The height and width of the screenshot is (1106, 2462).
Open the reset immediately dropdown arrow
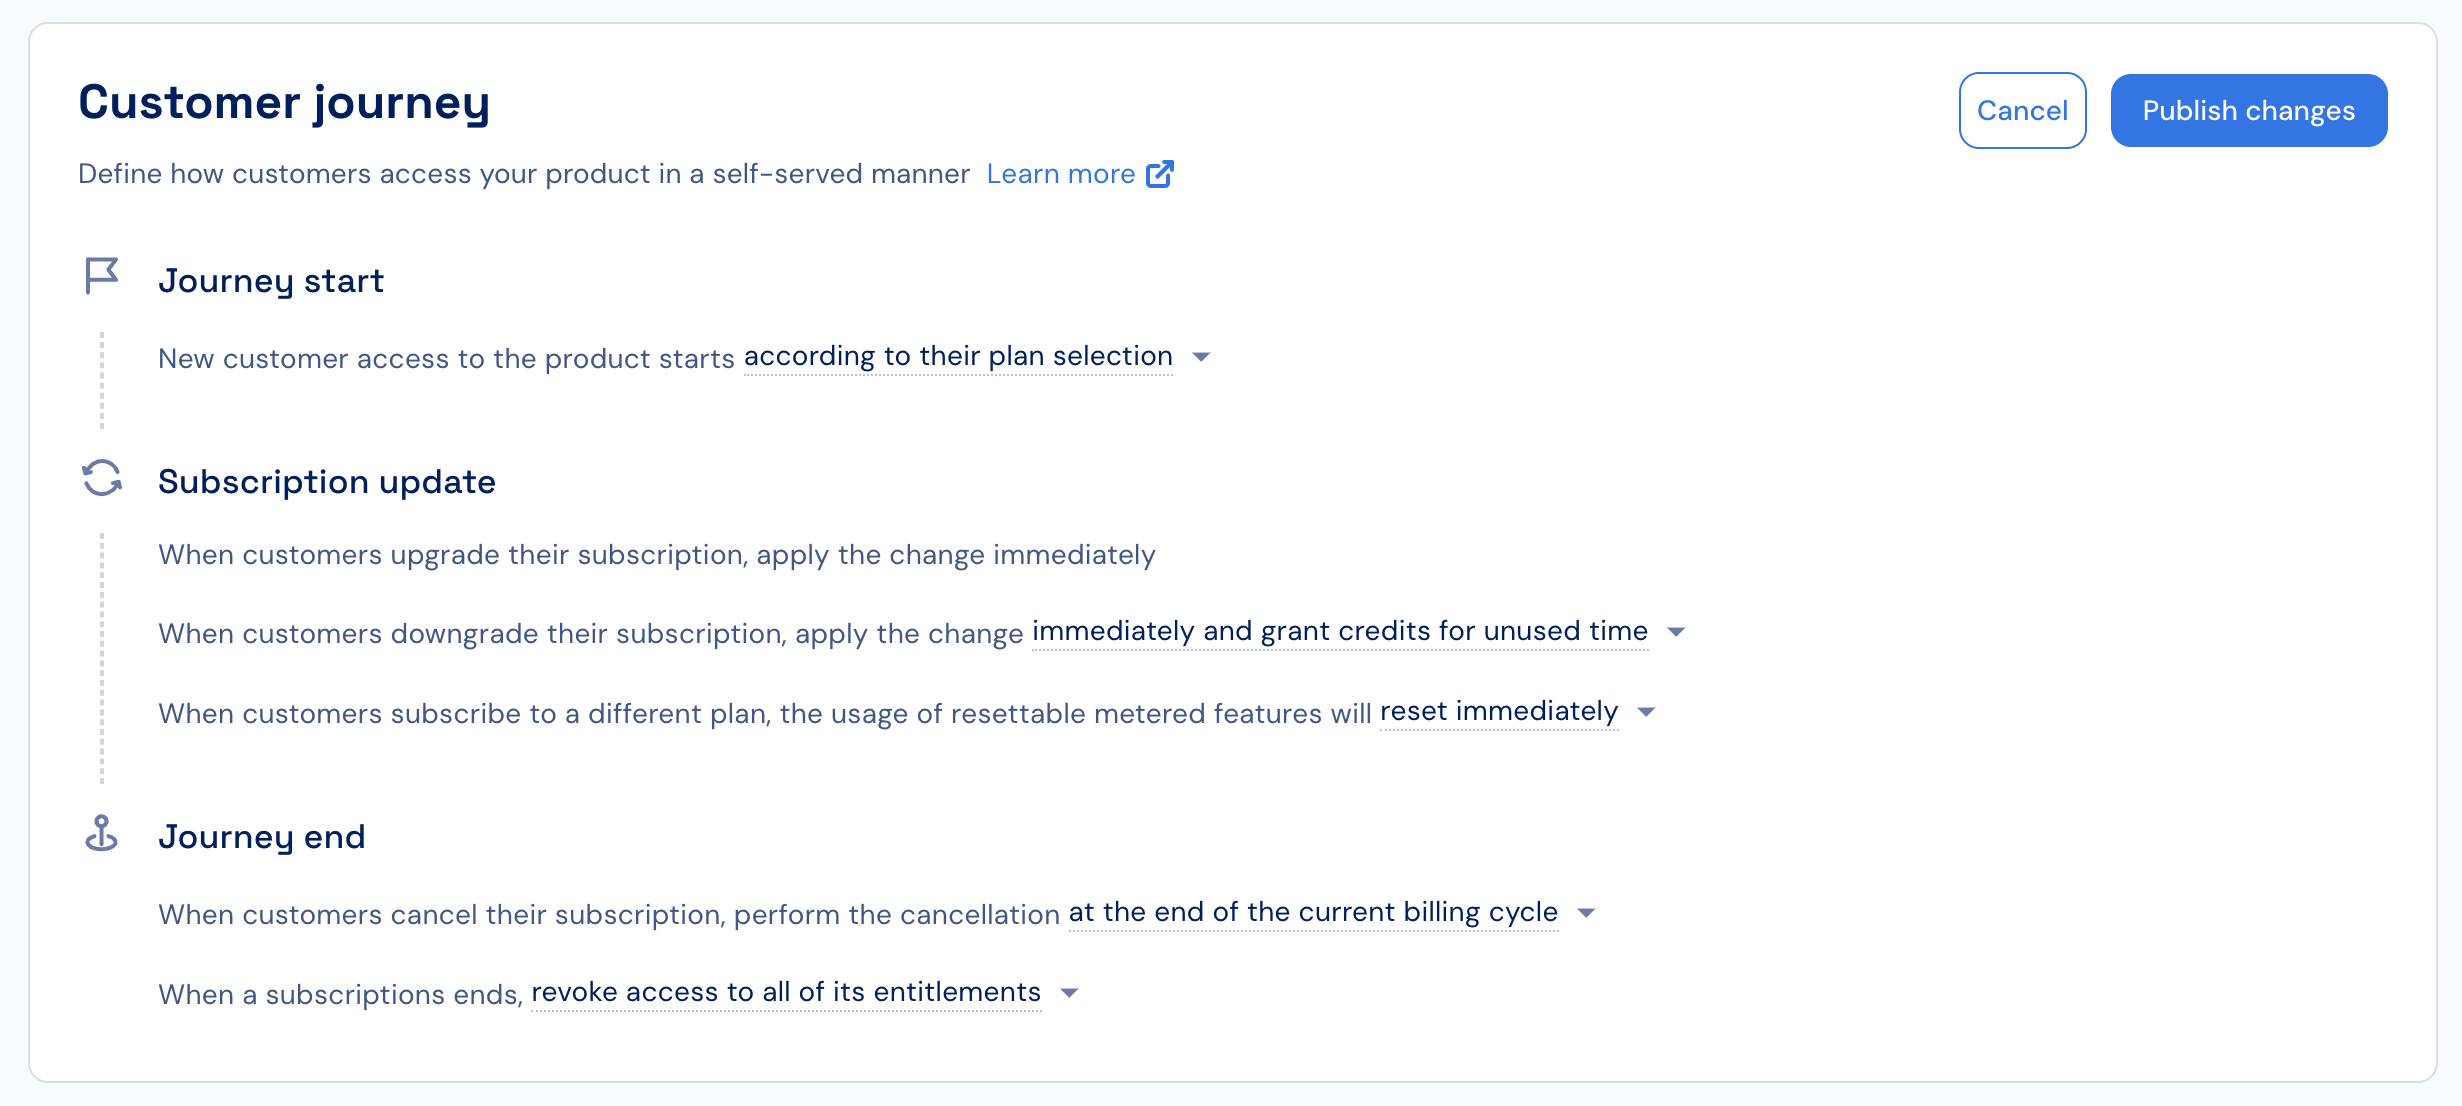point(1647,712)
